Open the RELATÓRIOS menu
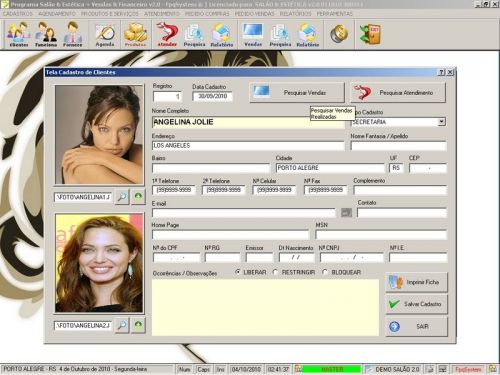The image size is (500, 375). pos(295,14)
